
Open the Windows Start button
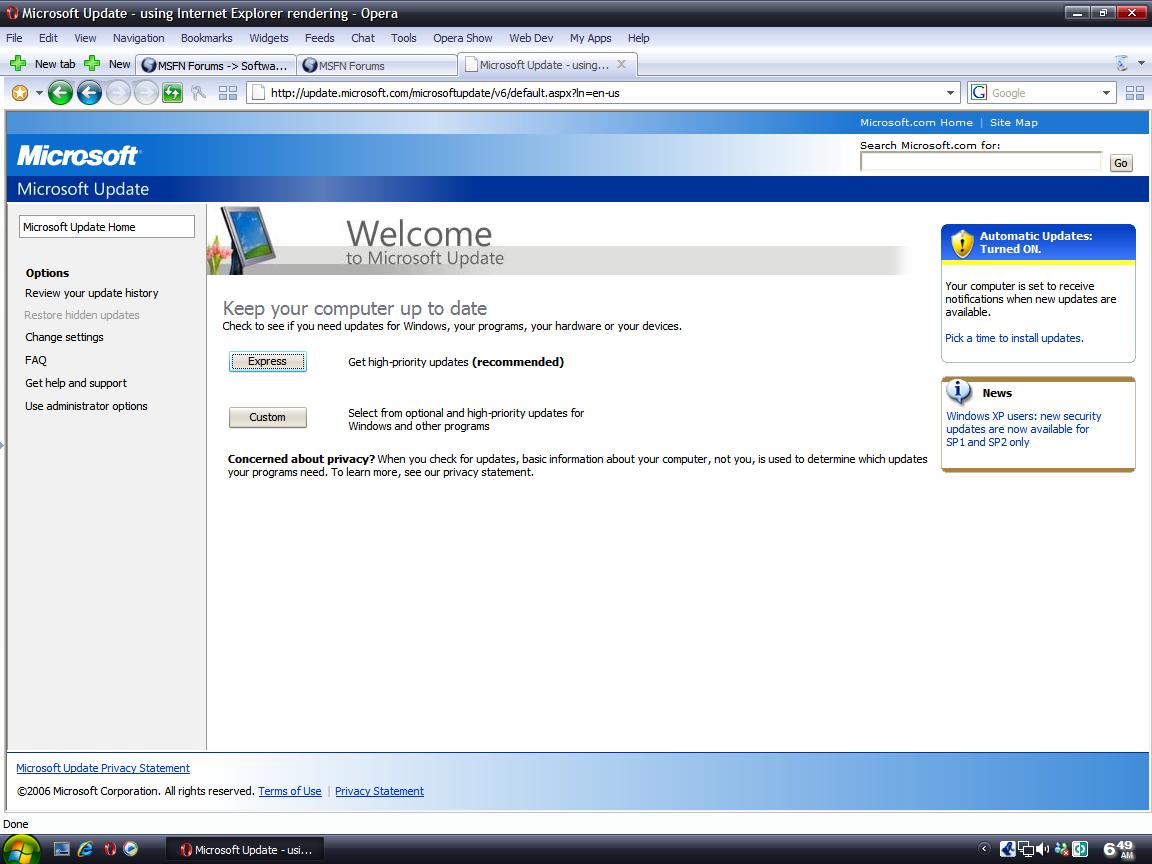pos(21,850)
